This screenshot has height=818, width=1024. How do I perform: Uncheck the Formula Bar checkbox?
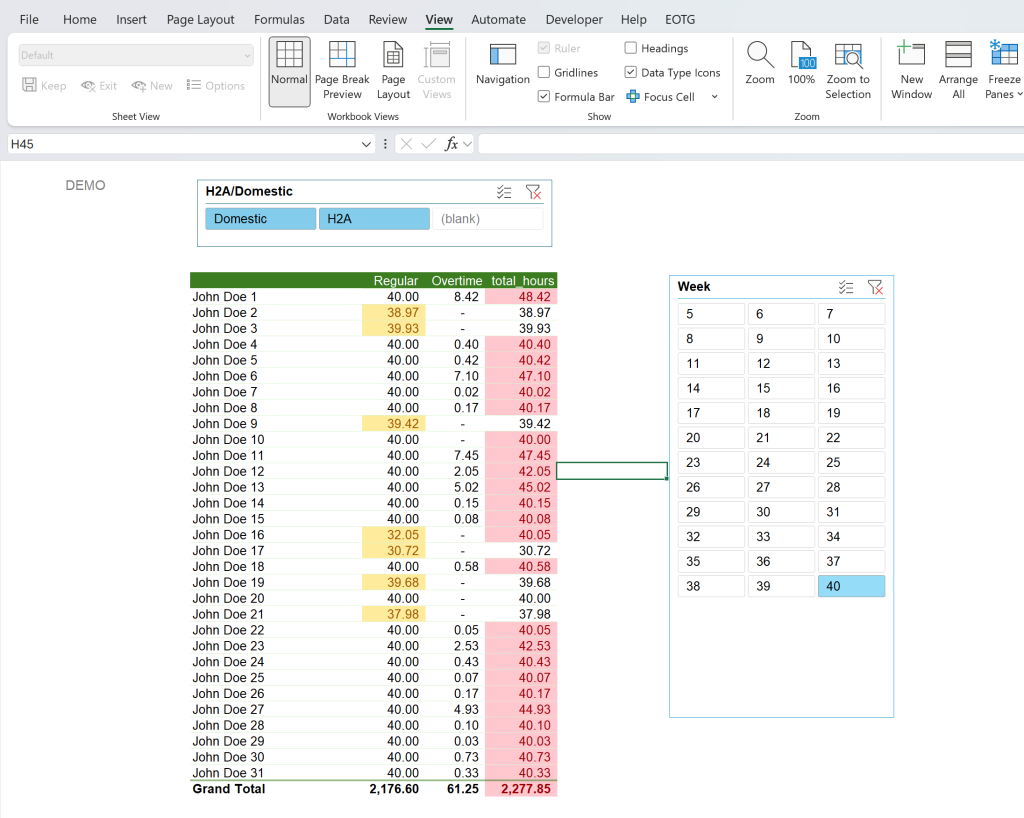point(543,96)
